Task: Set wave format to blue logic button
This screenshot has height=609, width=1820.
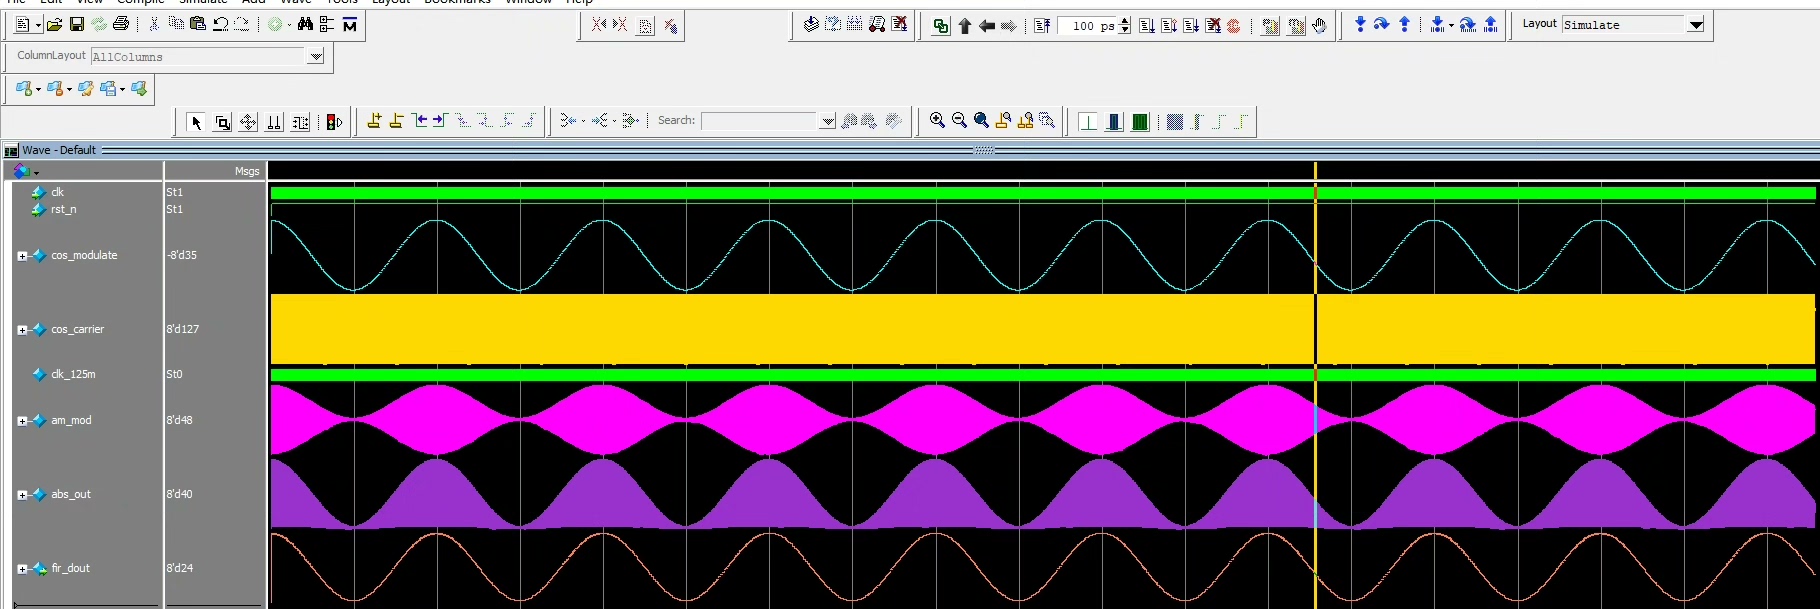Action: (1114, 122)
